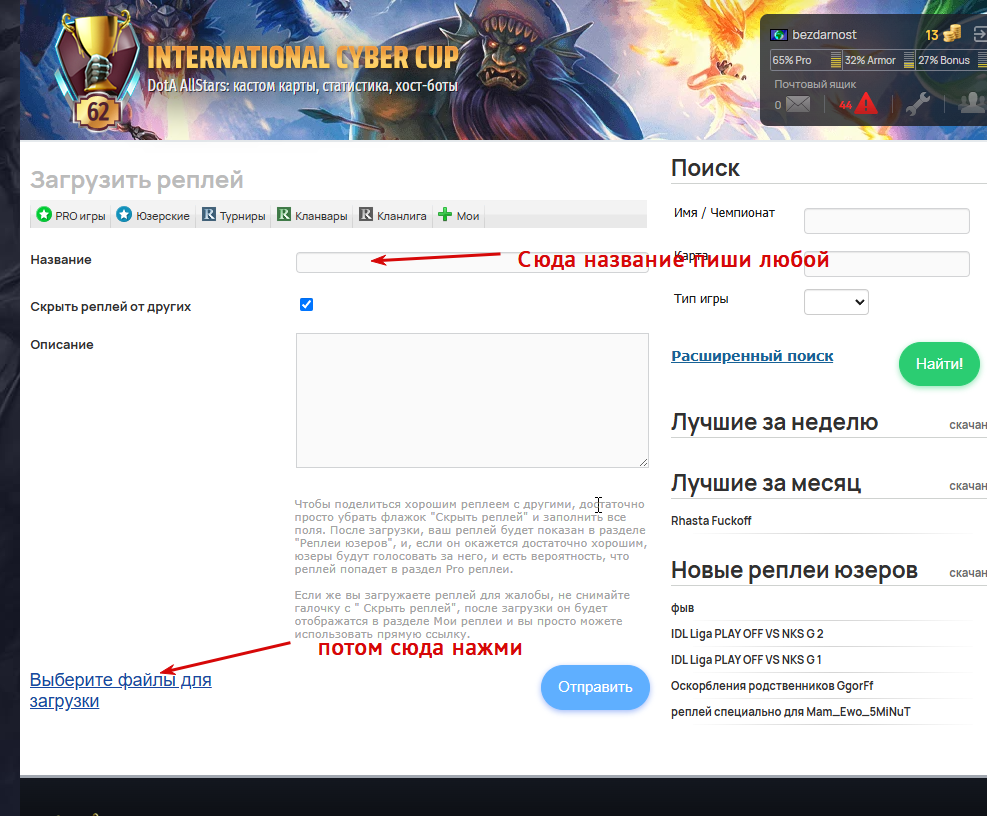The image size is (987, 816).
Task: Open the фыв replay entry
Action: pyautogui.click(x=682, y=608)
